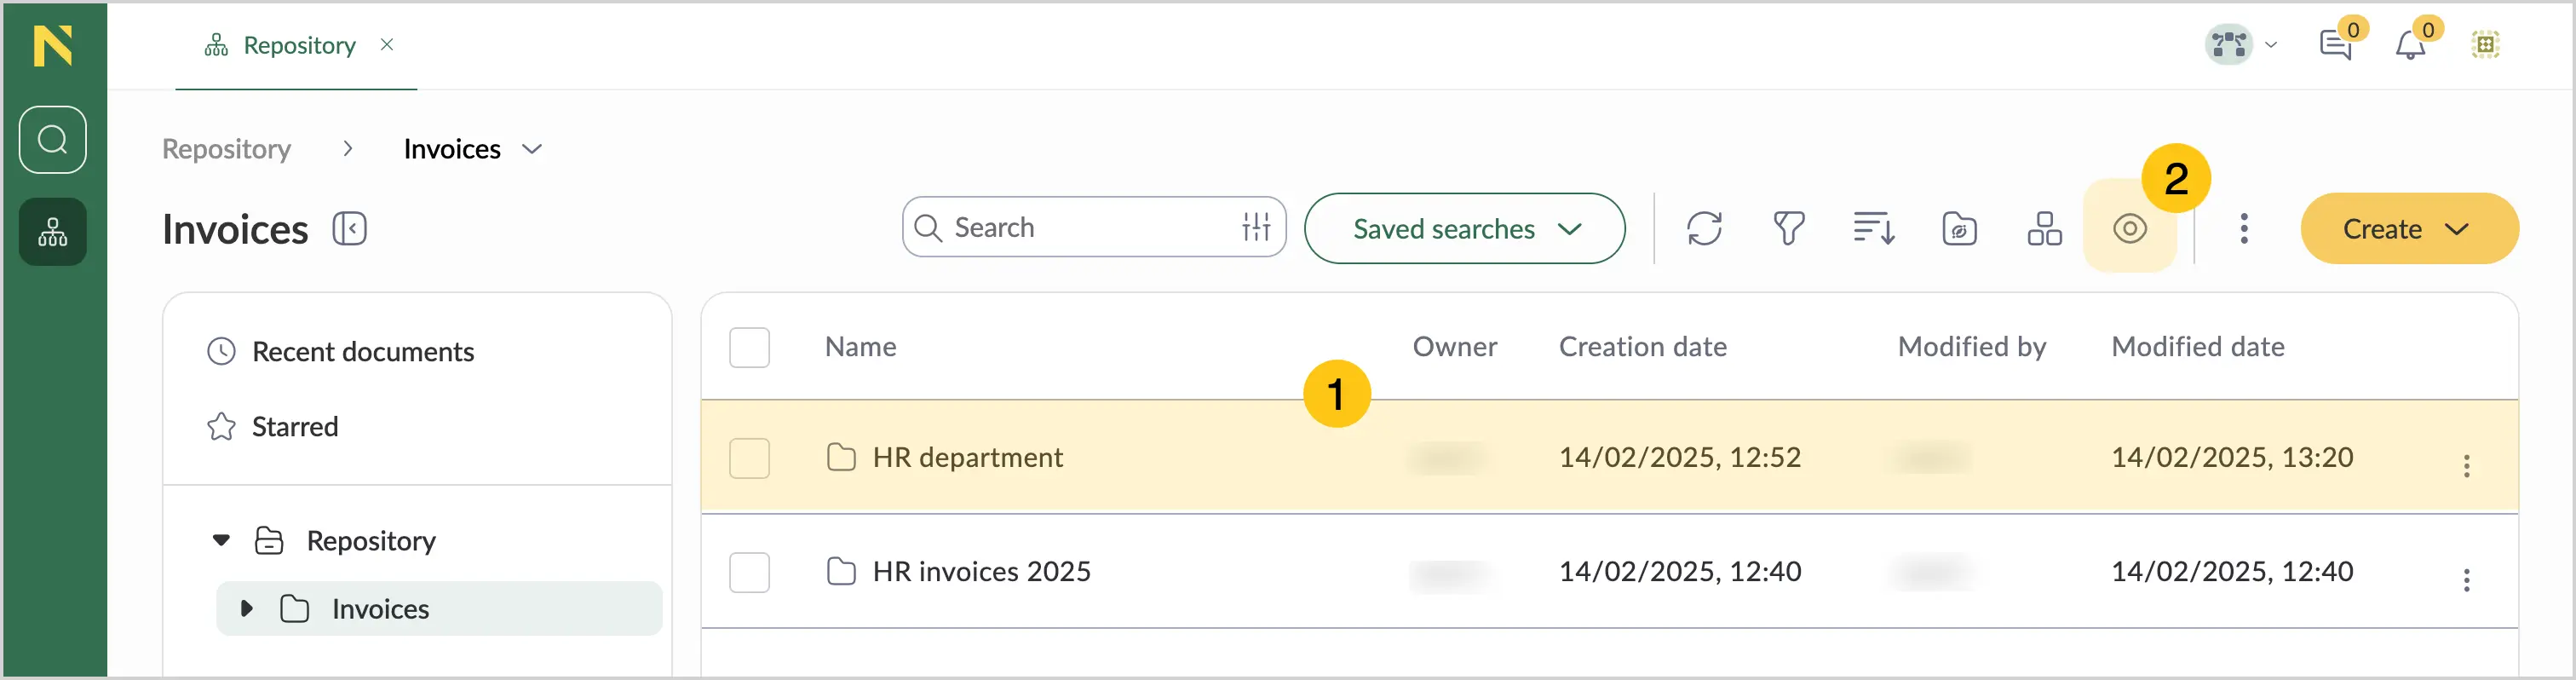Go to Repository breadcrumb

tap(227, 149)
